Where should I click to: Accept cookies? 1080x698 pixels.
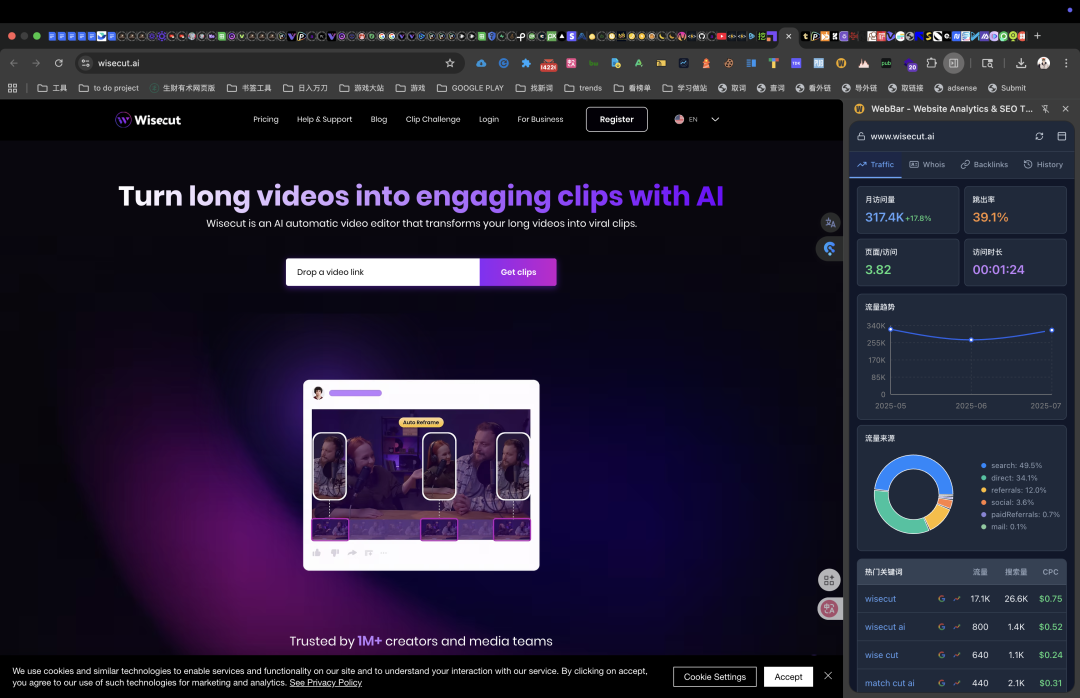click(788, 677)
